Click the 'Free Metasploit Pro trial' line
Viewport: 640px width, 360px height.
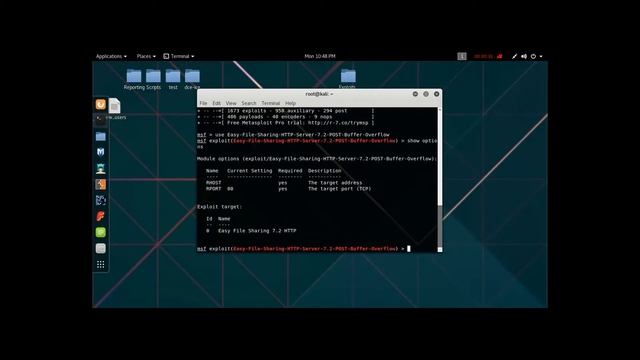pos(286,122)
